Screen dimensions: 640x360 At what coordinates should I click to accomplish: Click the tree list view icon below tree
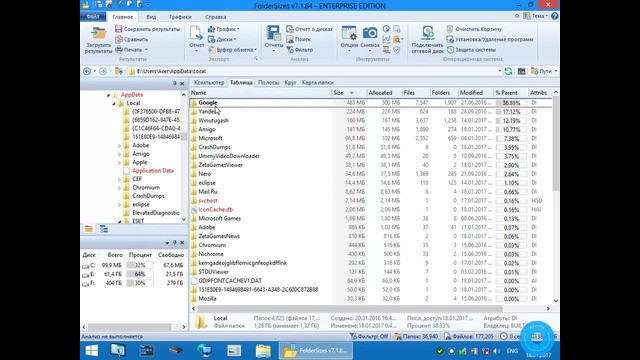[104, 229]
